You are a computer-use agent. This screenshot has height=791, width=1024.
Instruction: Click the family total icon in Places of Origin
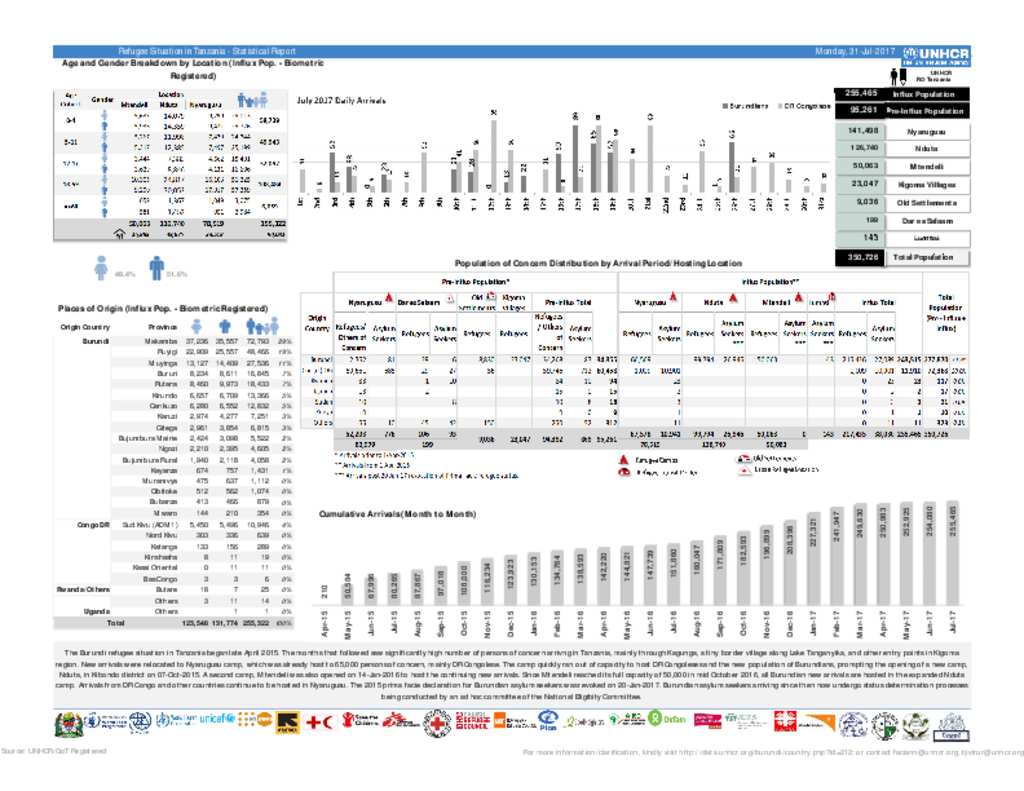click(262, 326)
